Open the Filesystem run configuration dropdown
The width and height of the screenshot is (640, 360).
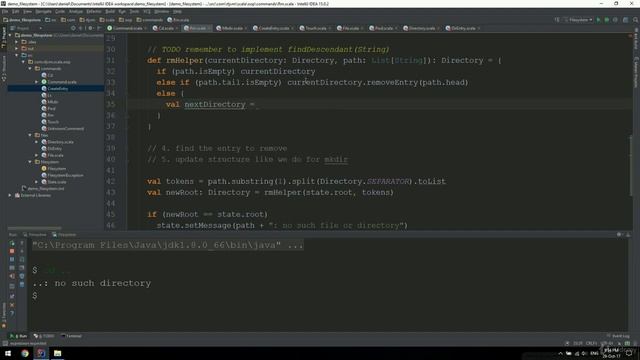coord(578,20)
